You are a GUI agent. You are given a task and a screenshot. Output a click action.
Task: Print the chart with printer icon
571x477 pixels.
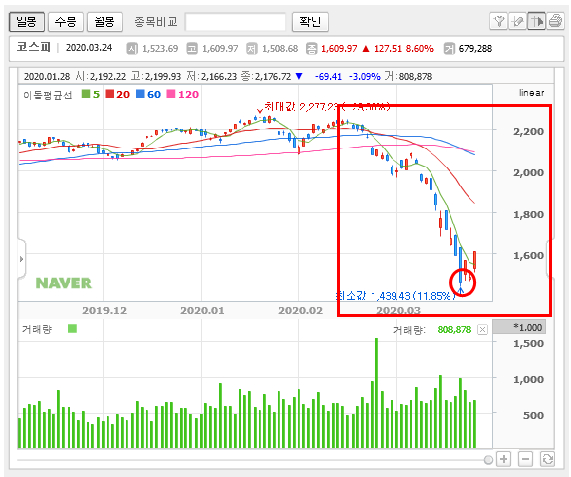(555, 21)
